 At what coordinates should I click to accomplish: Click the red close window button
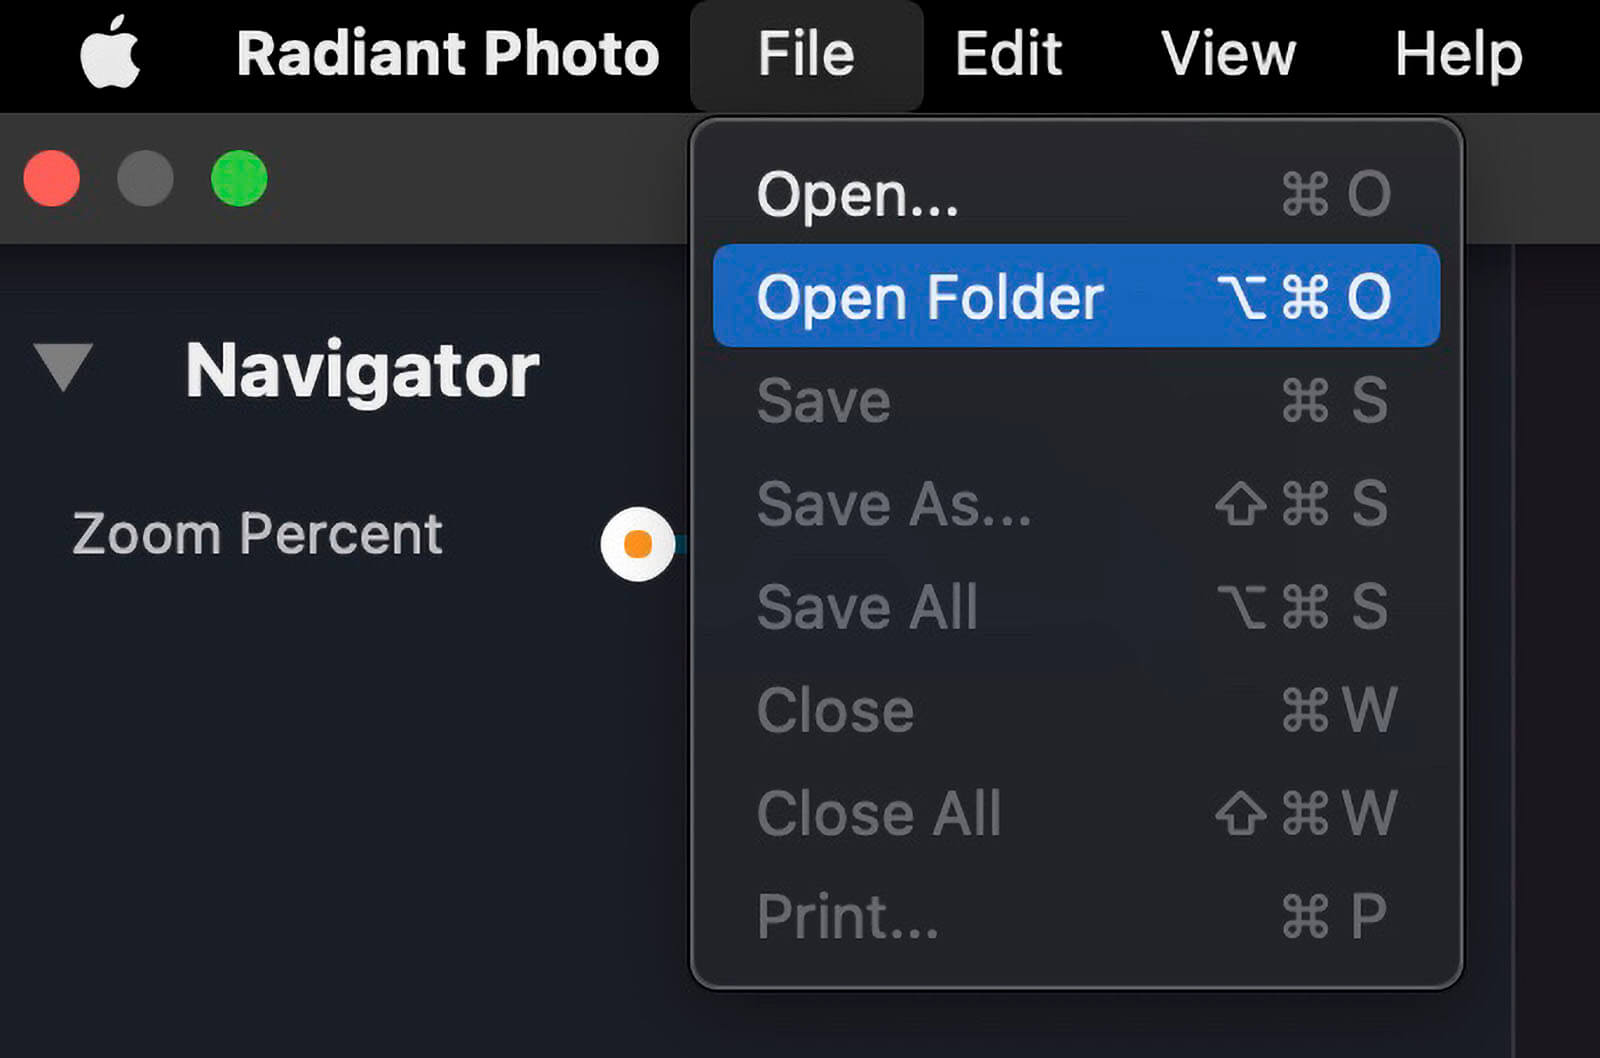(52, 179)
